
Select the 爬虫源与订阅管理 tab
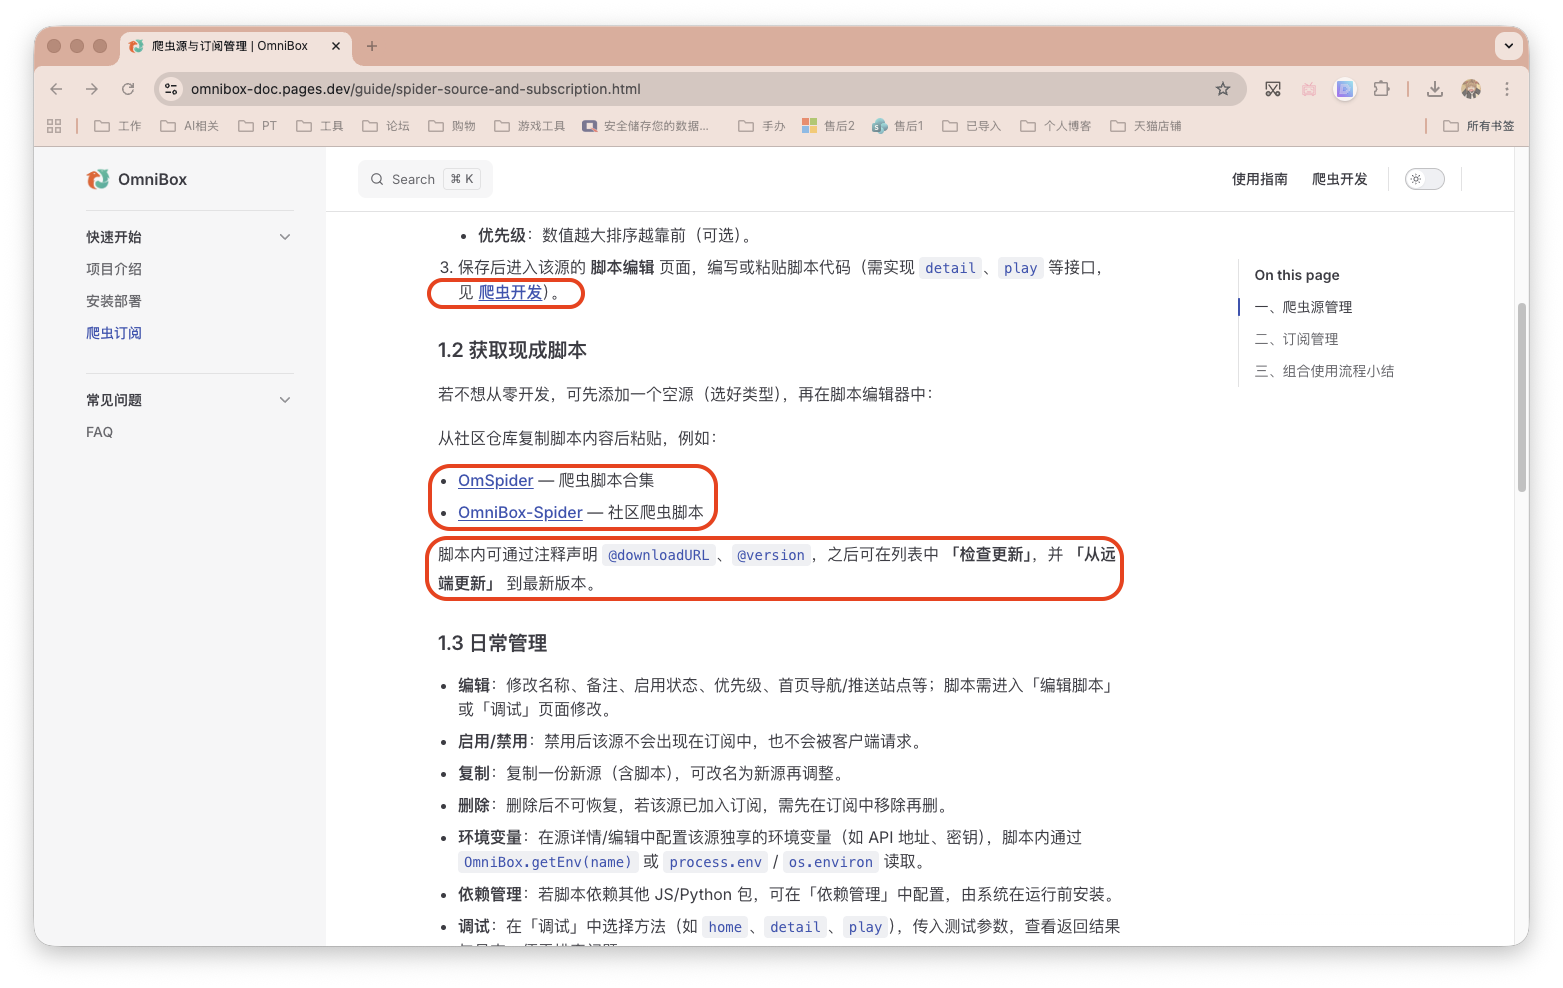[232, 46]
